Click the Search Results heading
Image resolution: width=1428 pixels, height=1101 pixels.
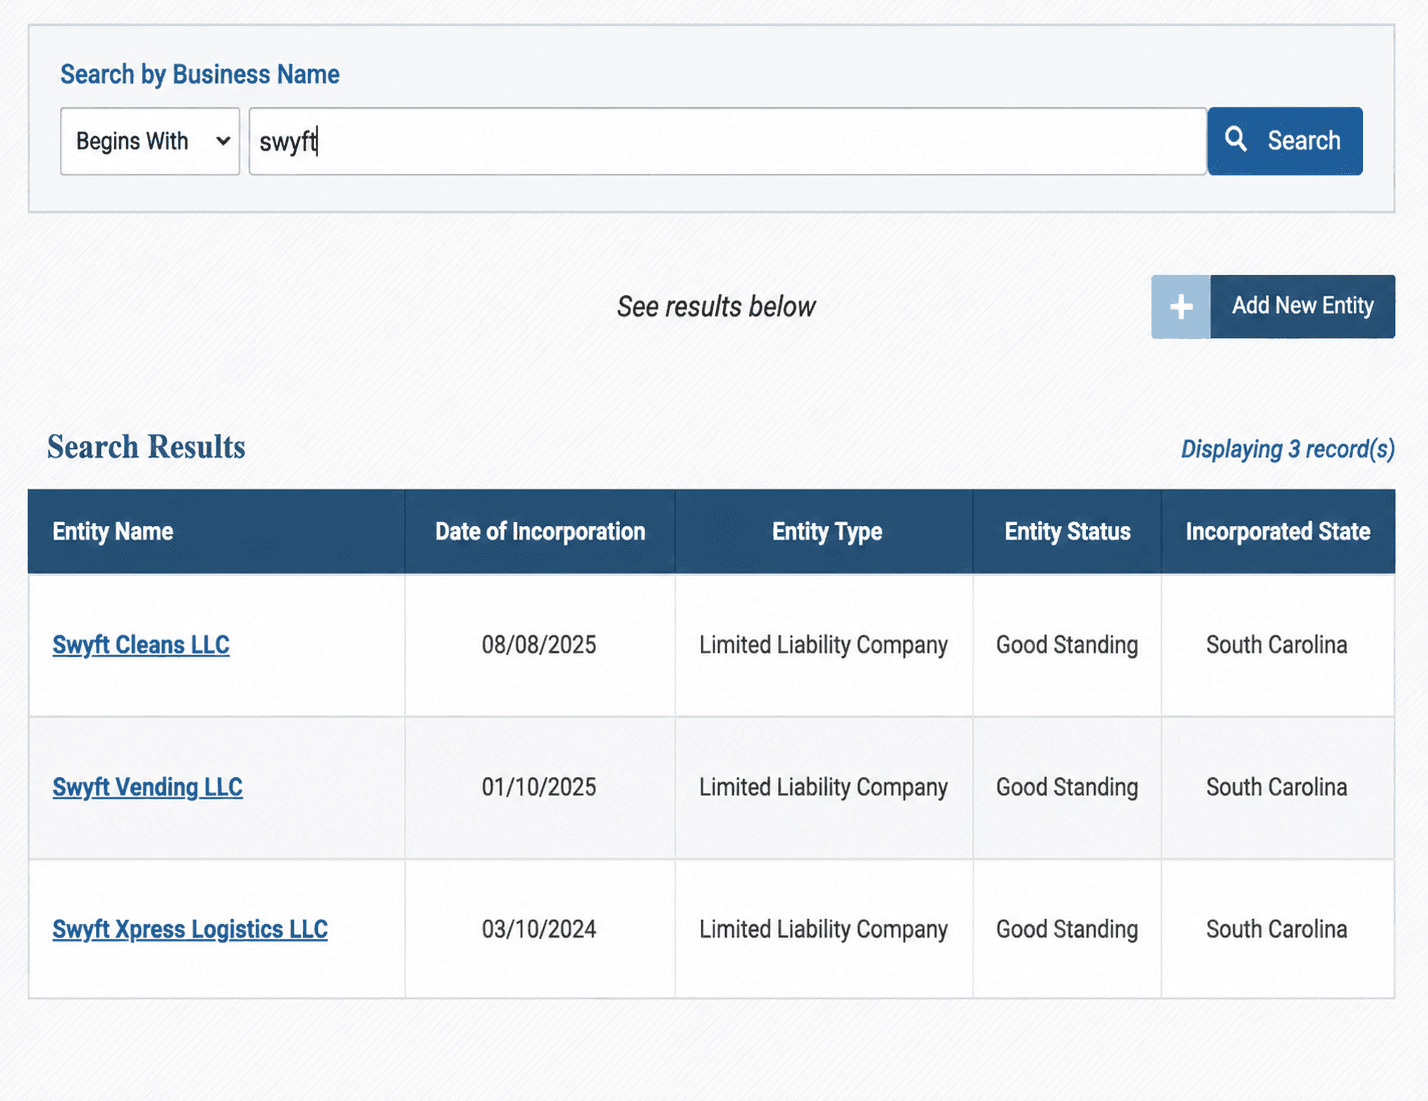[146, 447]
